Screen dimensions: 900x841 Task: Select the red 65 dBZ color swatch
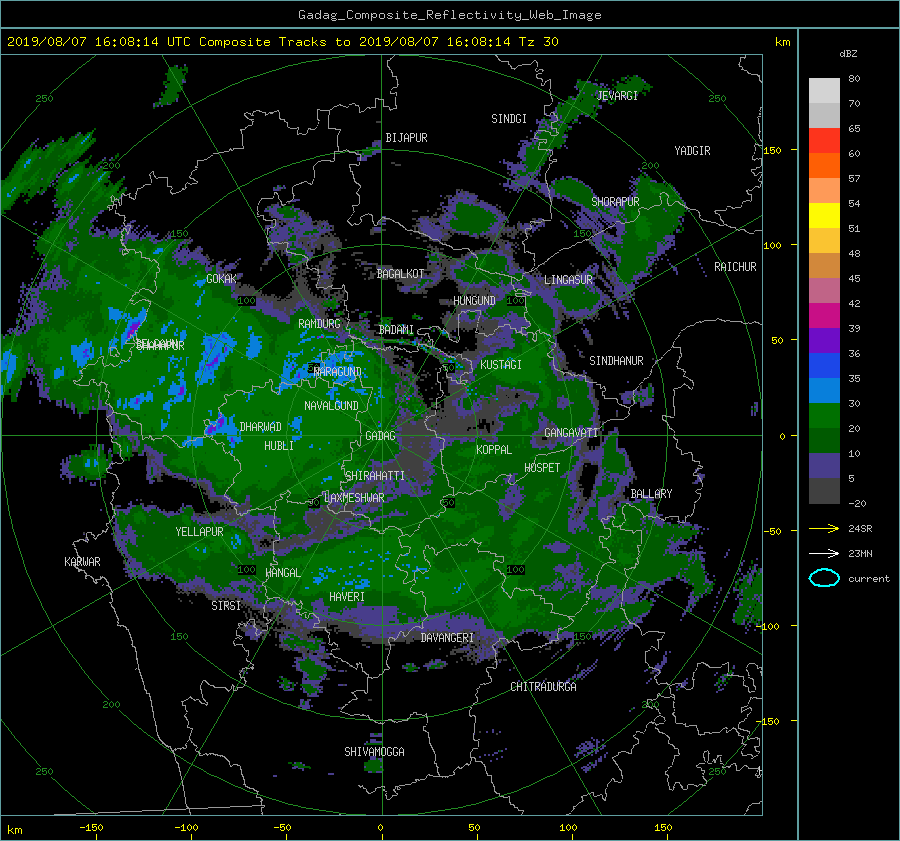click(x=824, y=141)
